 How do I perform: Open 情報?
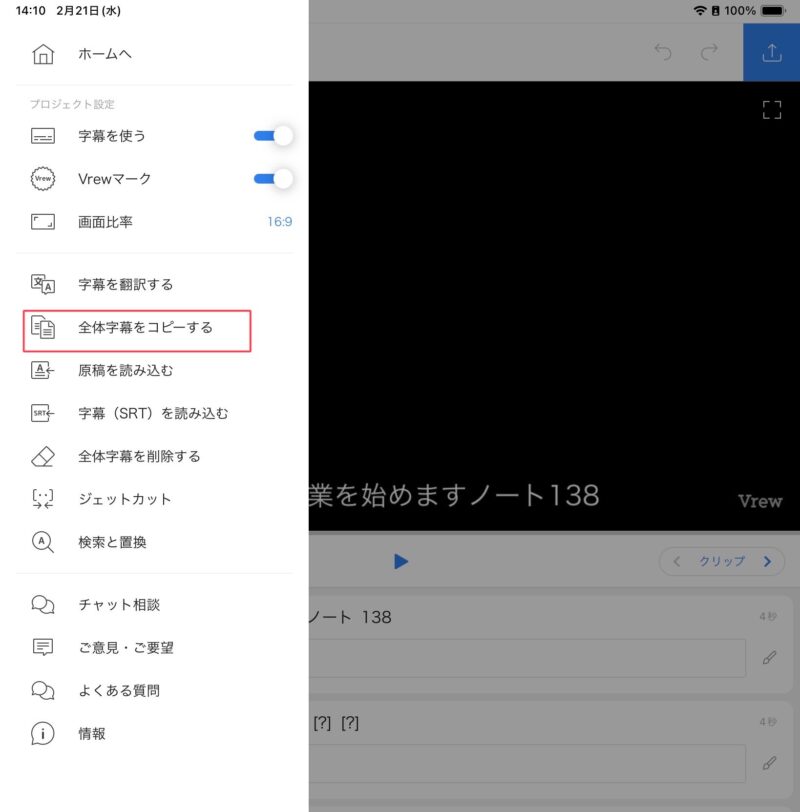pos(92,733)
